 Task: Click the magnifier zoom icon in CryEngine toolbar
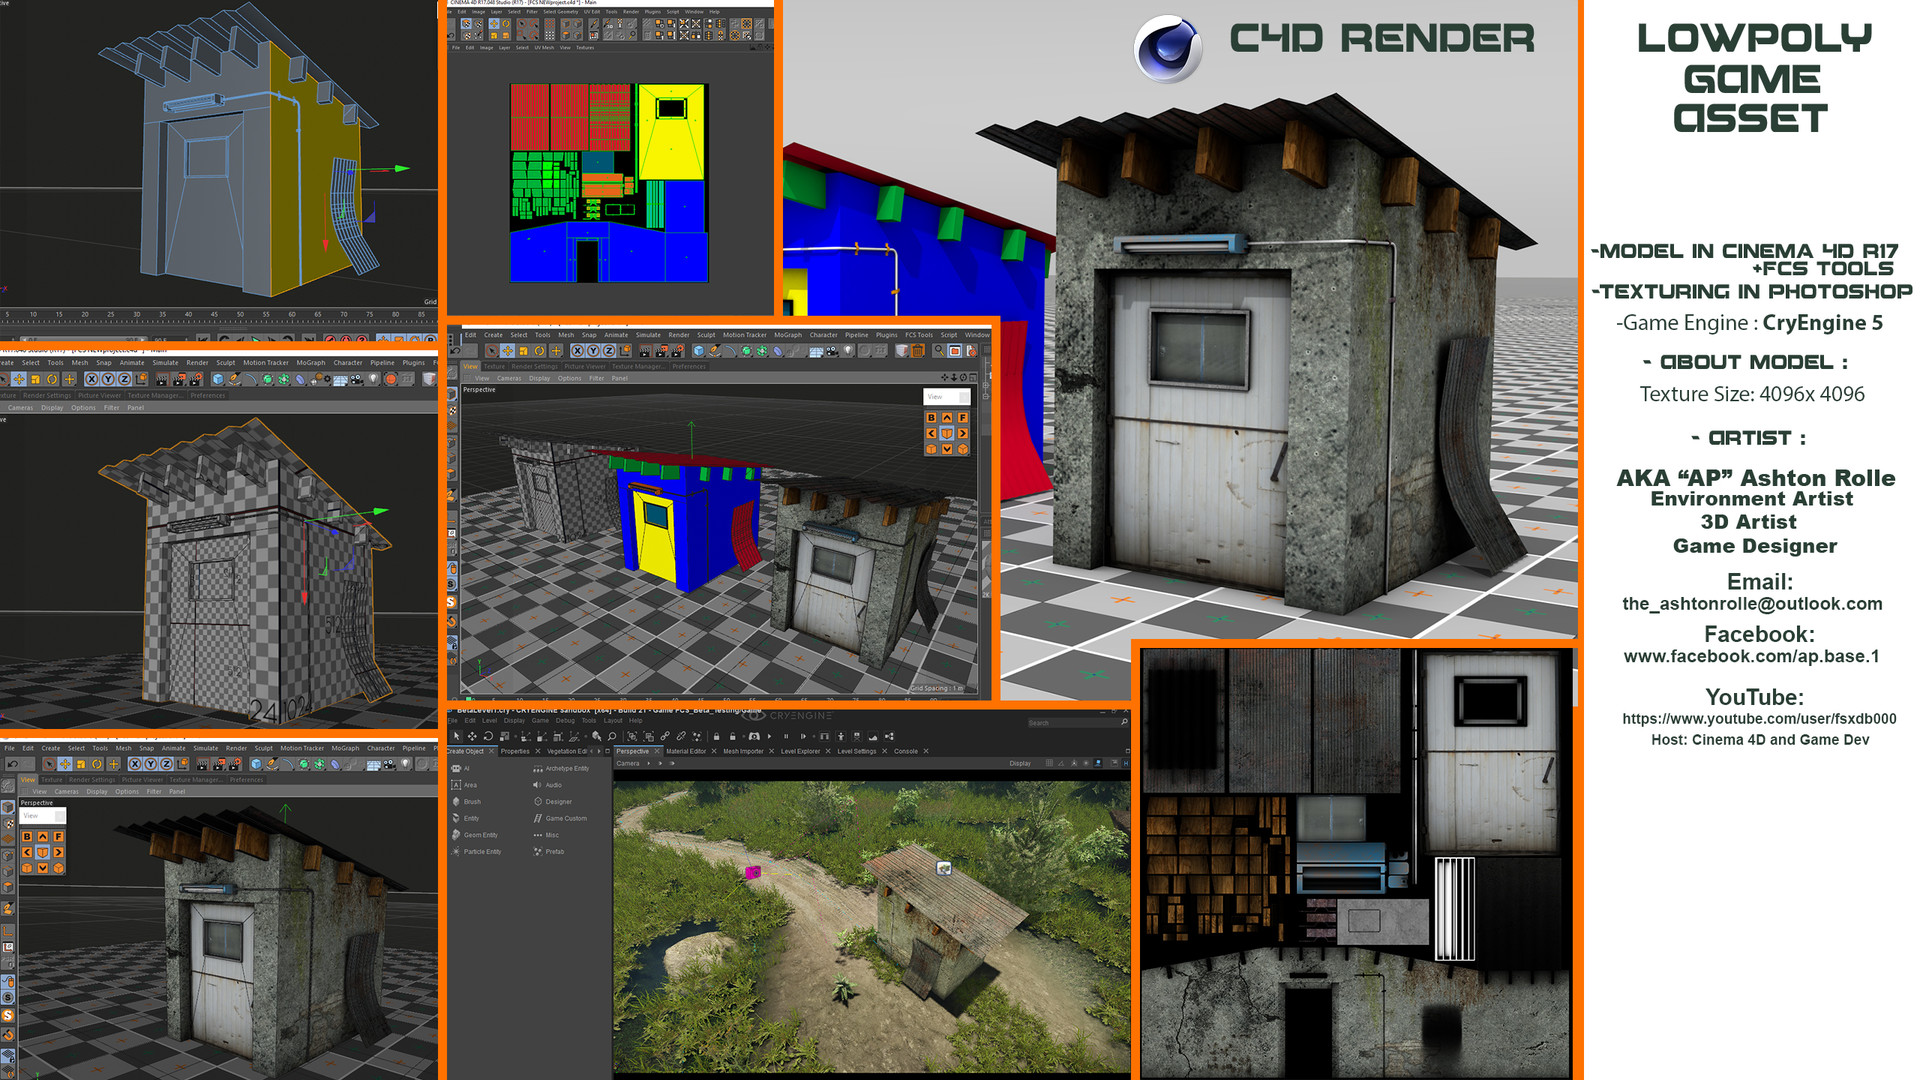coord(612,736)
